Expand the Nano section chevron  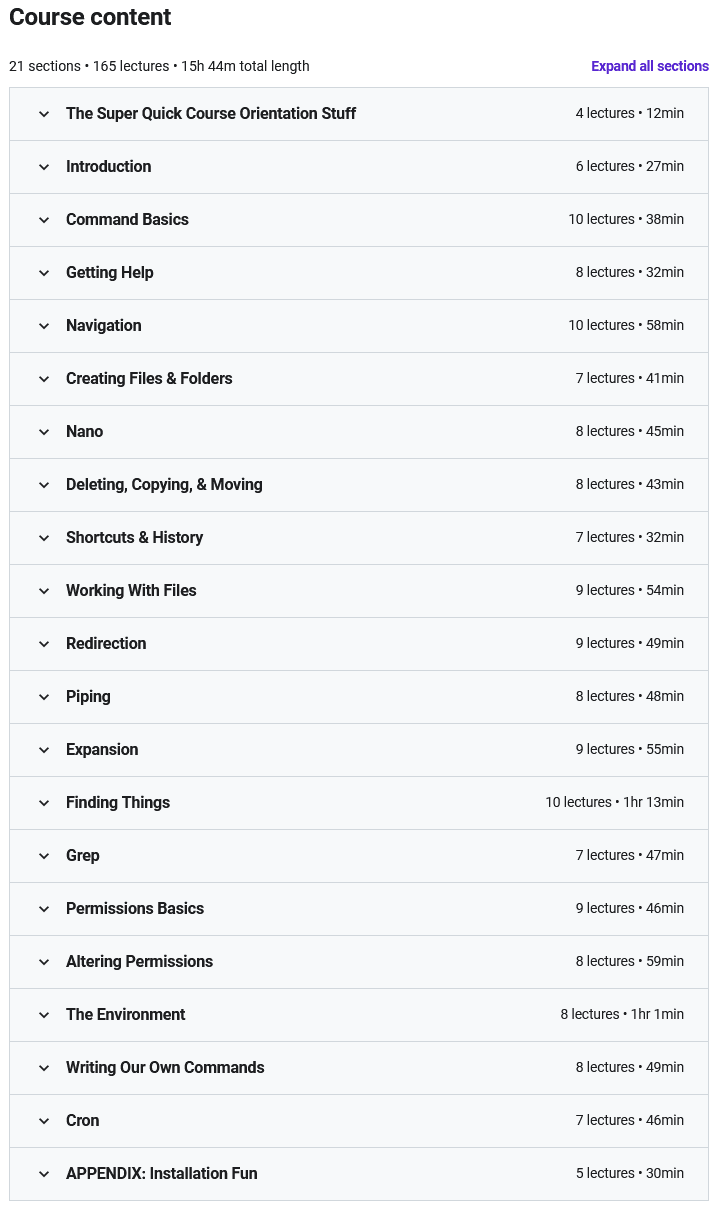(x=44, y=432)
